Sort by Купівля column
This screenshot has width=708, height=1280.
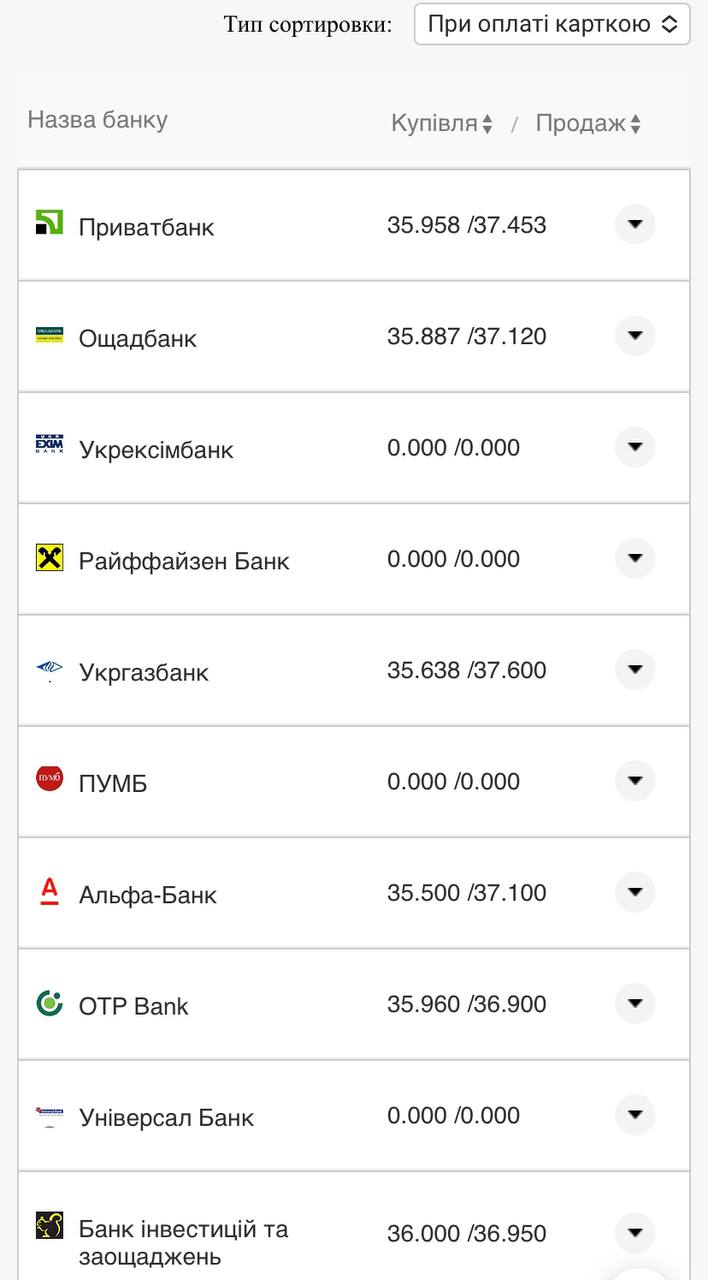pyautogui.click(x=442, y=123)
